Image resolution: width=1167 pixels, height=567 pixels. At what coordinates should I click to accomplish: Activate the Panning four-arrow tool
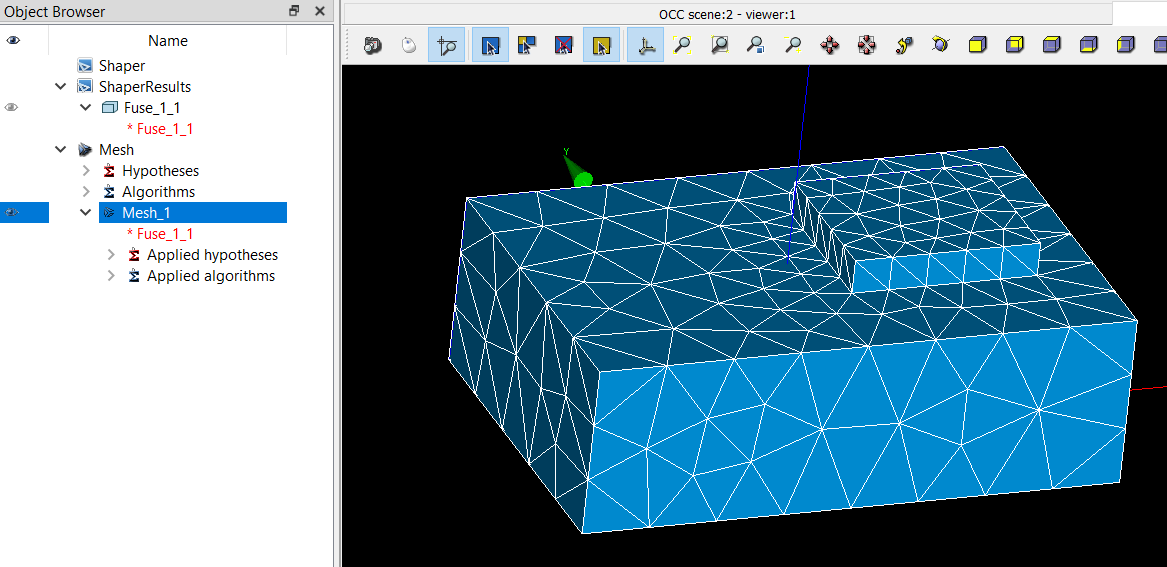tap(829, 45)
